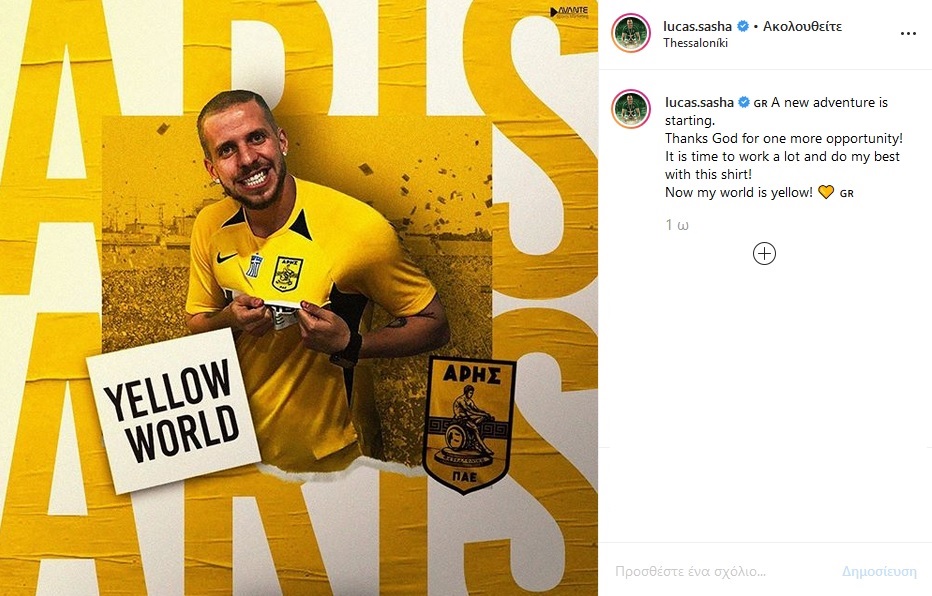Viewport: 932px width, 596px height.
Task: Click the small club badge on the shirt
Action: point(288,274)
